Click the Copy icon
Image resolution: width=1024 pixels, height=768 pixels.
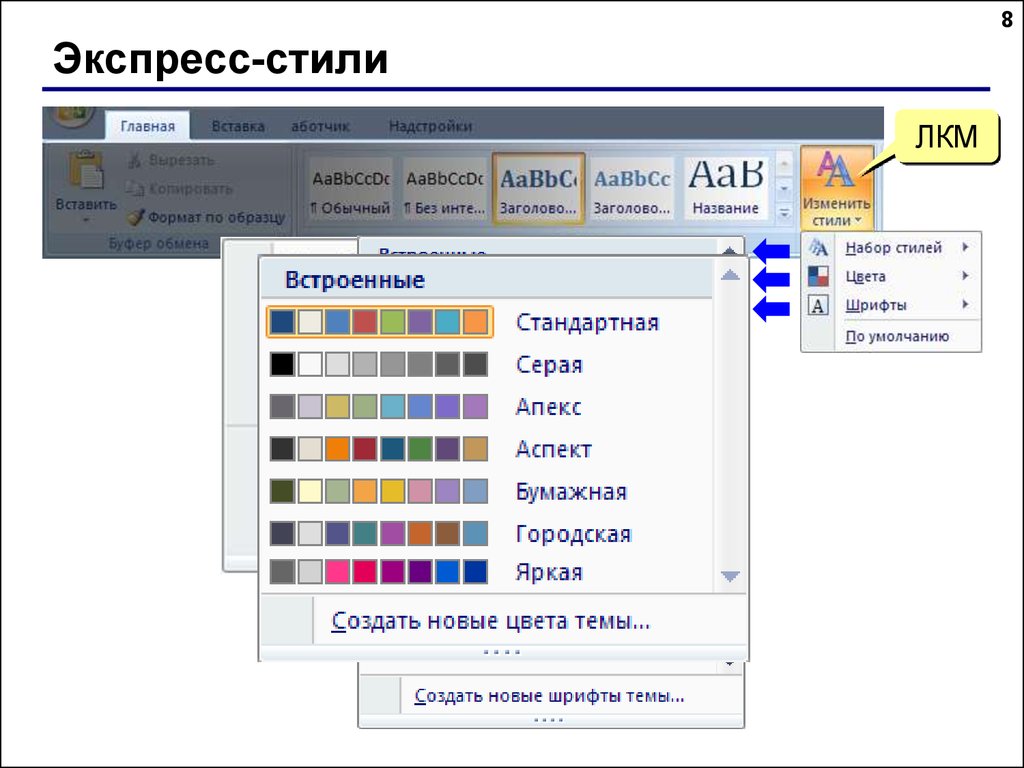(135, 189)
